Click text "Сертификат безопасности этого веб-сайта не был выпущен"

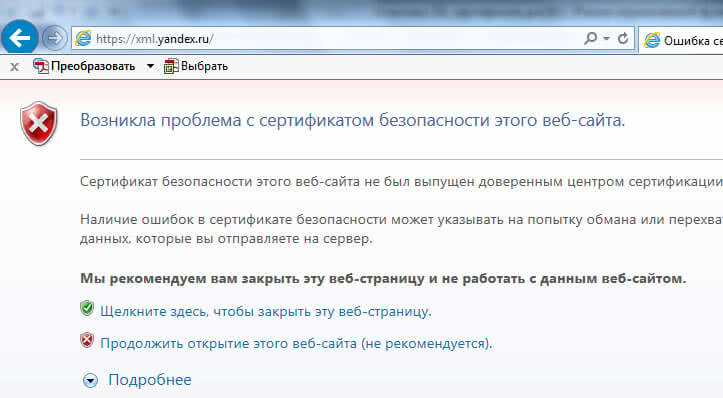click(277, 182)
